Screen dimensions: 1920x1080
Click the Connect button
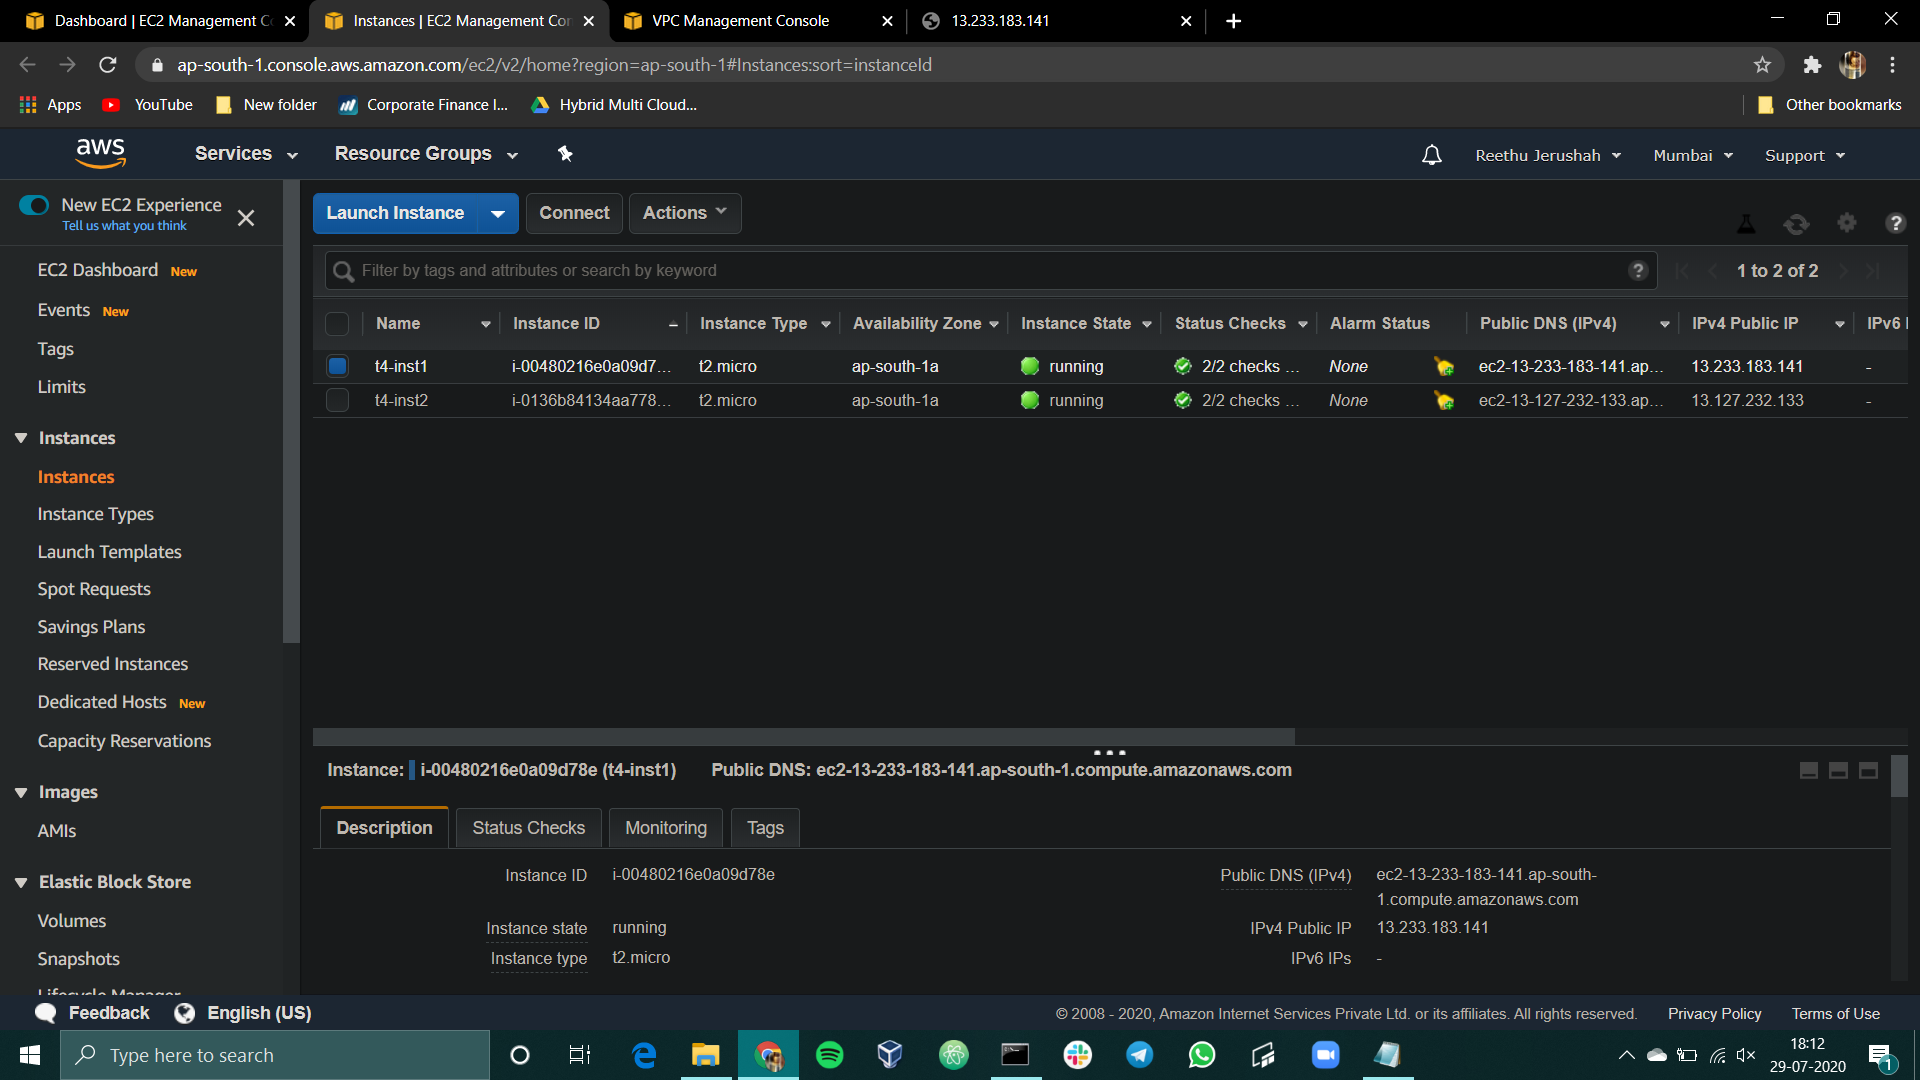pyautogui.click(x=573, y=213)
